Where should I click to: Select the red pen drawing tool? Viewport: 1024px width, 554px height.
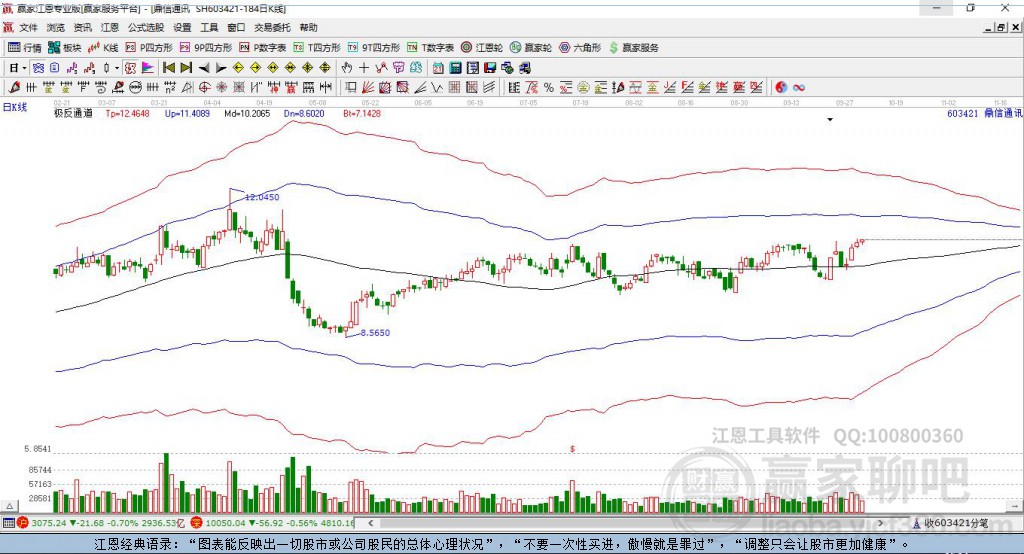pyautogui.click(x=14, y=88)
